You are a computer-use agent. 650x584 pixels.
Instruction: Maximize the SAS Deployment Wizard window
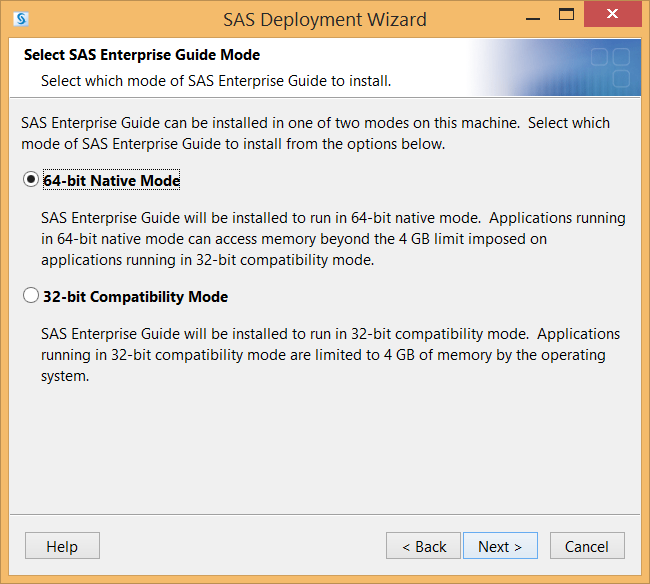[566, 15]
